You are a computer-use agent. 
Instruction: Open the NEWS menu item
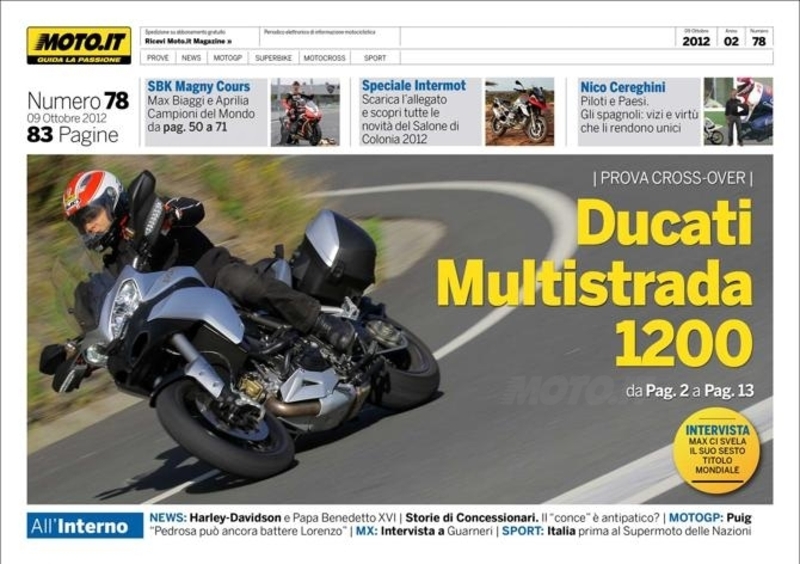click(191, 58)
